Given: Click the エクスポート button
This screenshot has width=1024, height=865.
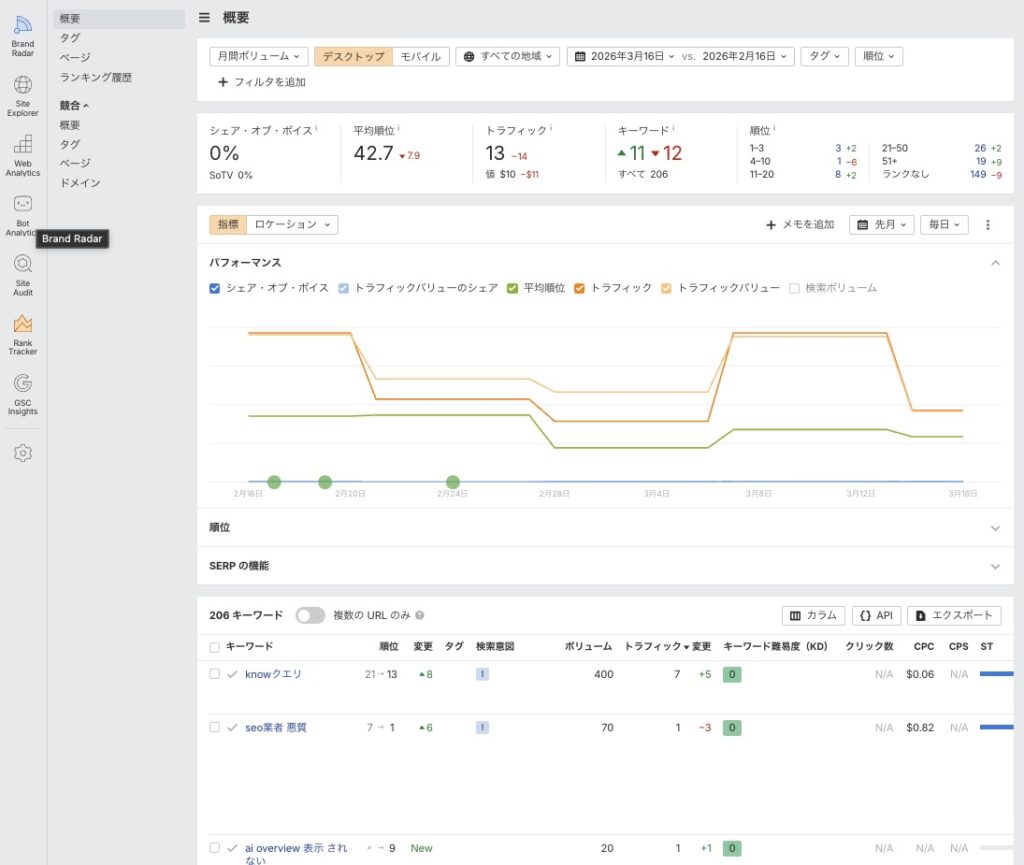Looking at the screenshot, I should click(953, 615).
